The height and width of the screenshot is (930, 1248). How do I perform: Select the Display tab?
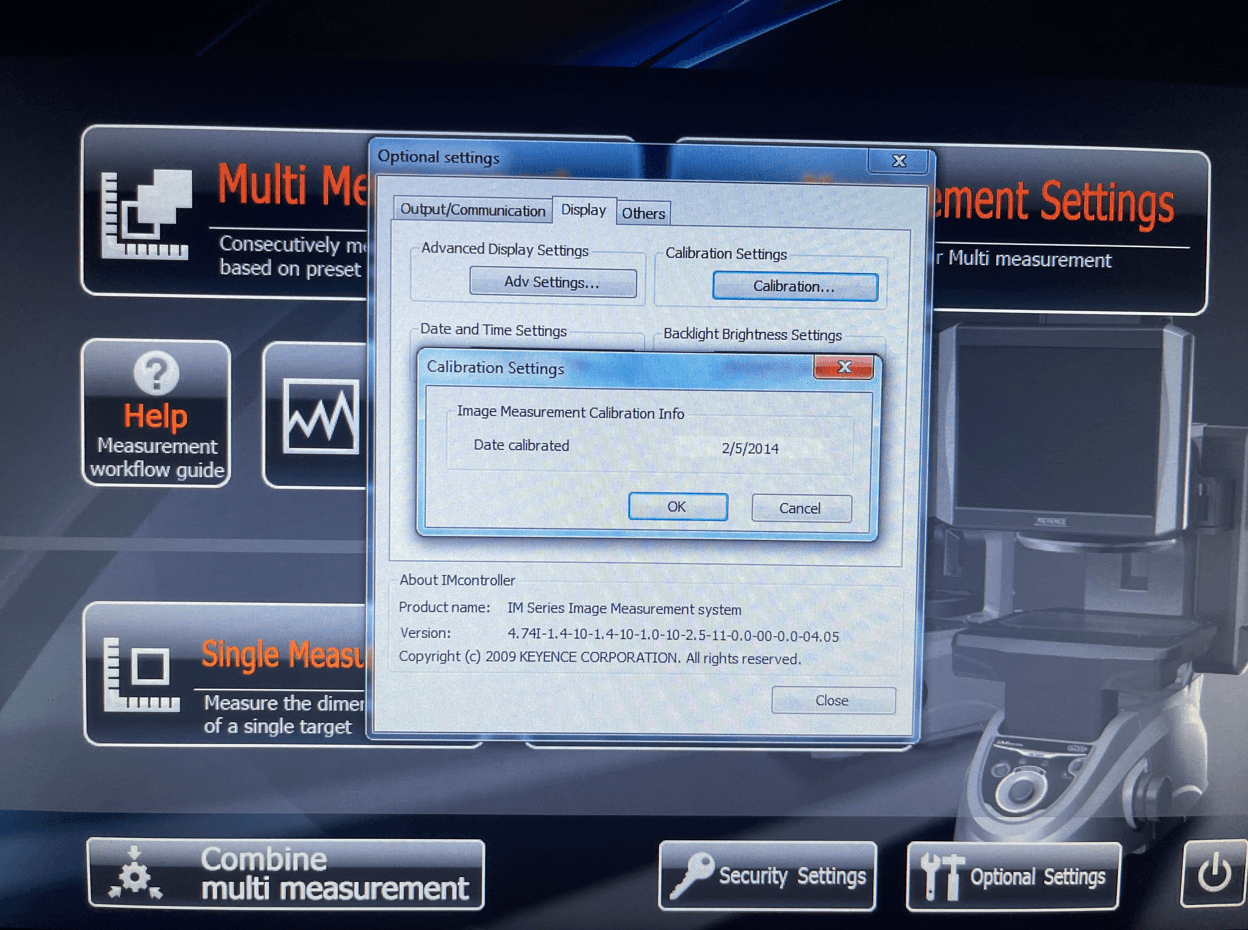tap(583, 210)
